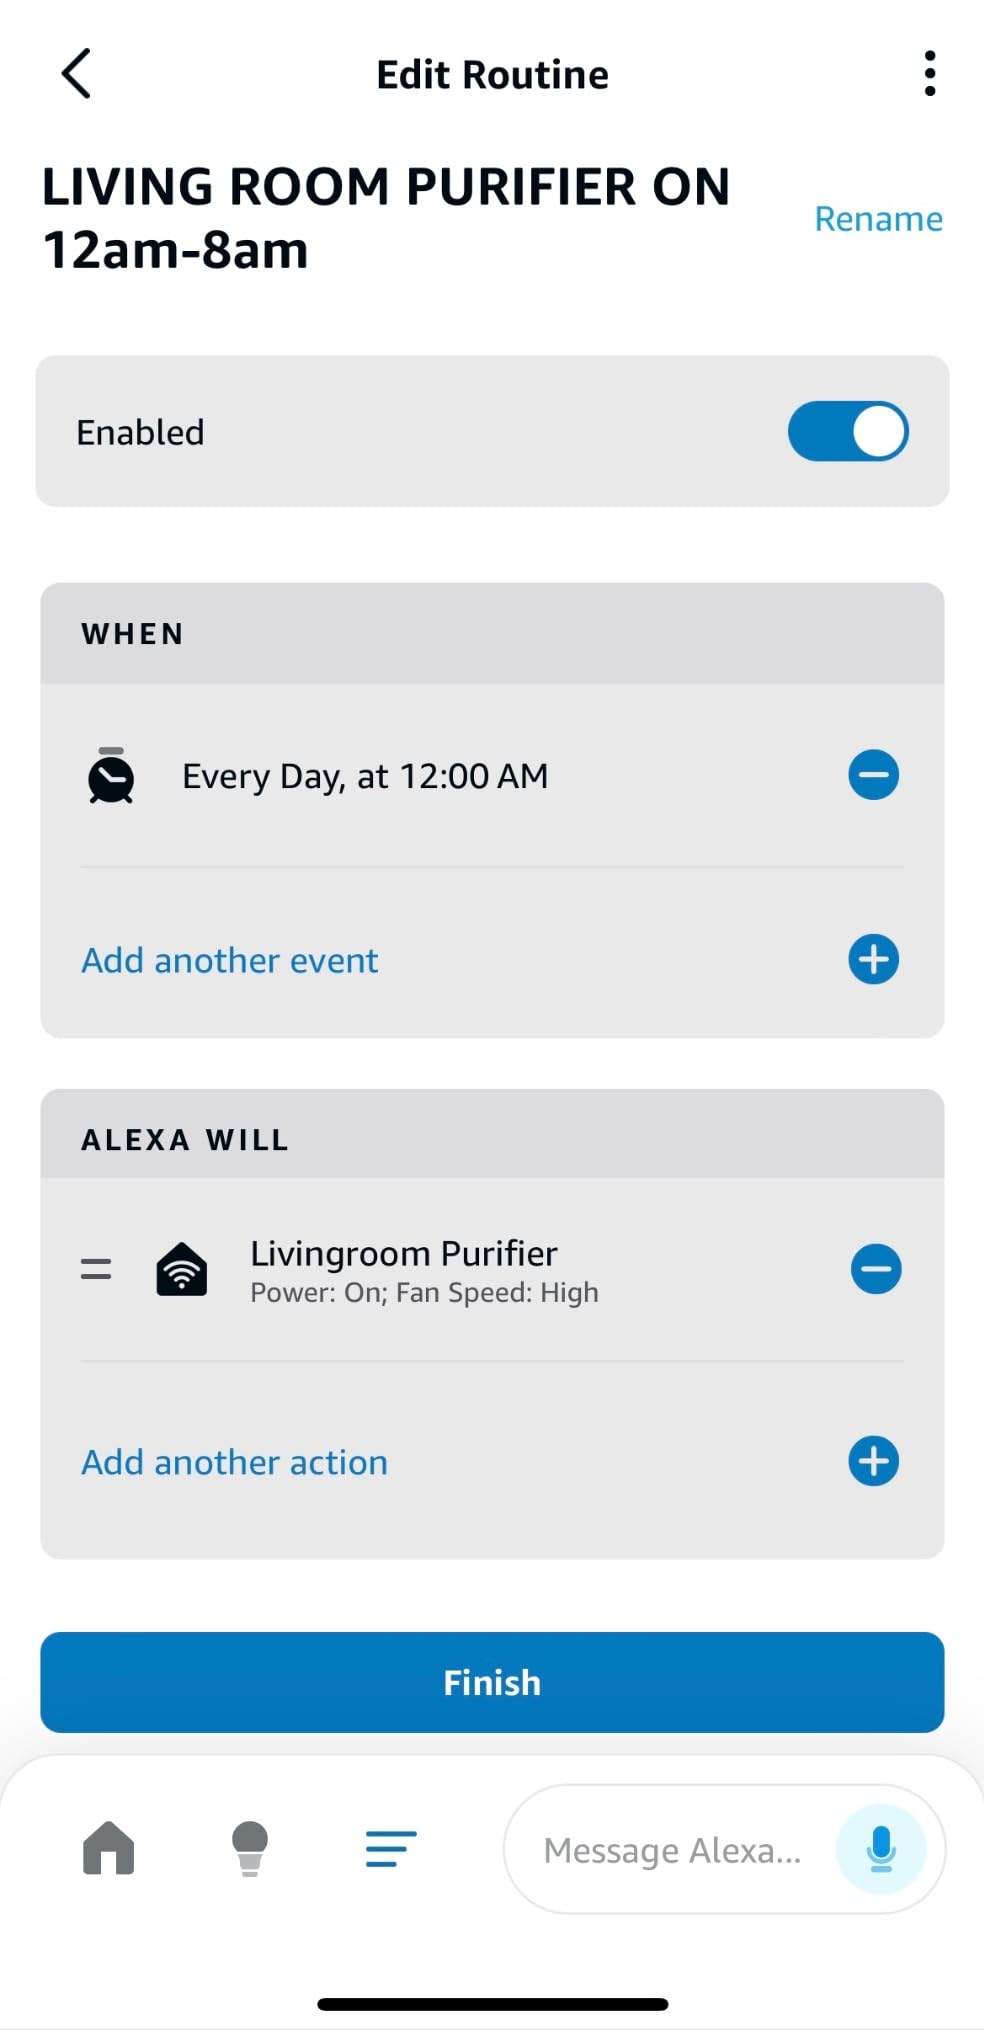Open the Every Day at 12:00 AM trigger
The height and width of the screenshot is (2030, 984).
pyautogui.click(x=365, y=776)
